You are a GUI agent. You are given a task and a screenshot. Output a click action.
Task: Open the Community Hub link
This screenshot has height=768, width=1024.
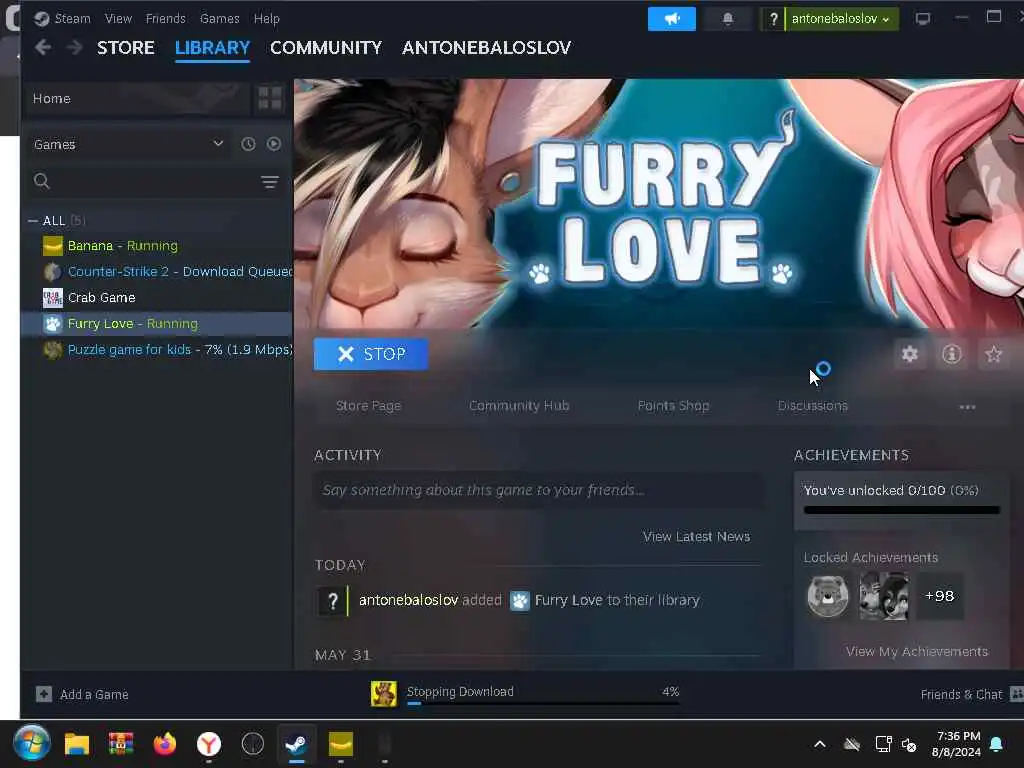coord(519,406)
